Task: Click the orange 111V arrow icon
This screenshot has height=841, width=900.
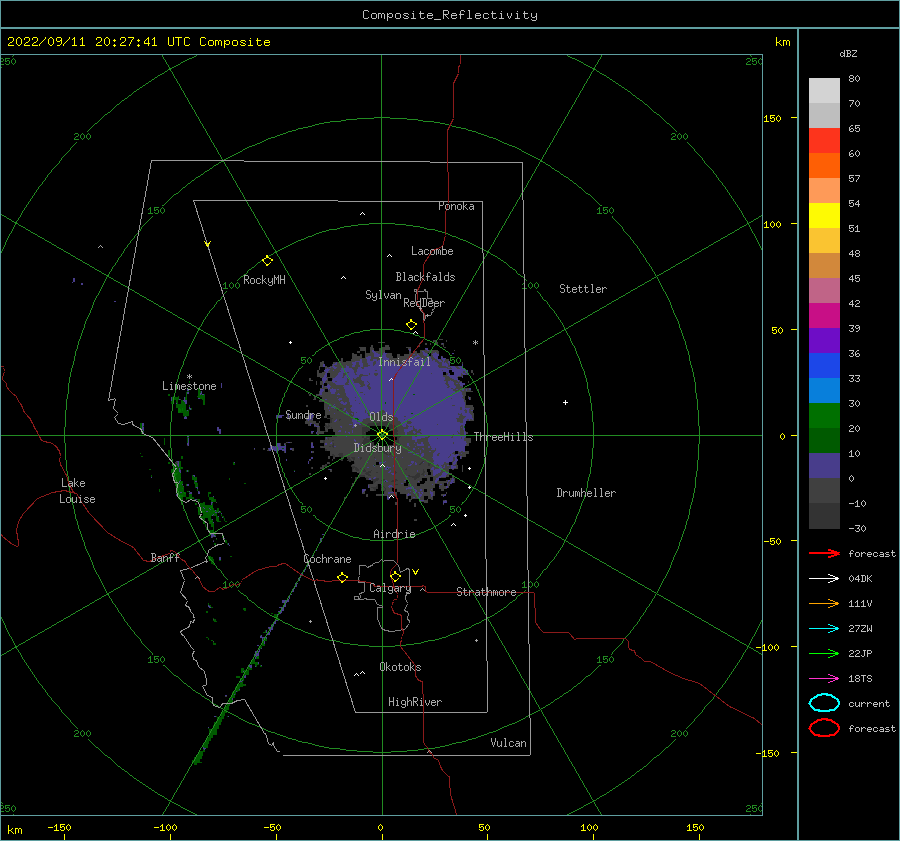Action: [824, 603]
